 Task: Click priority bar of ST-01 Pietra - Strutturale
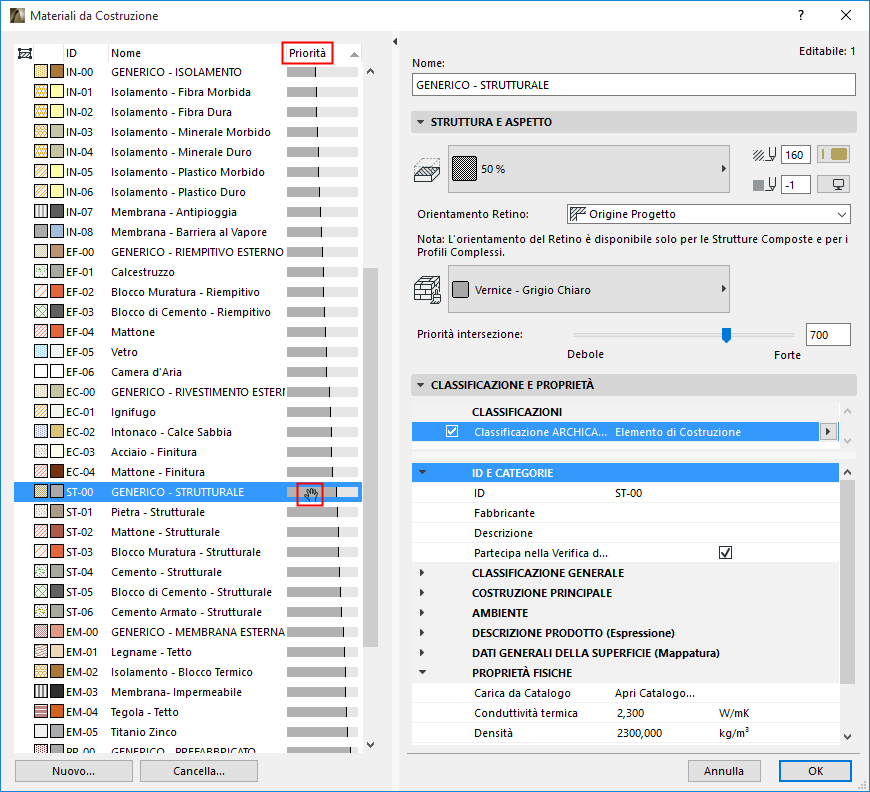(x=322, y=512)
